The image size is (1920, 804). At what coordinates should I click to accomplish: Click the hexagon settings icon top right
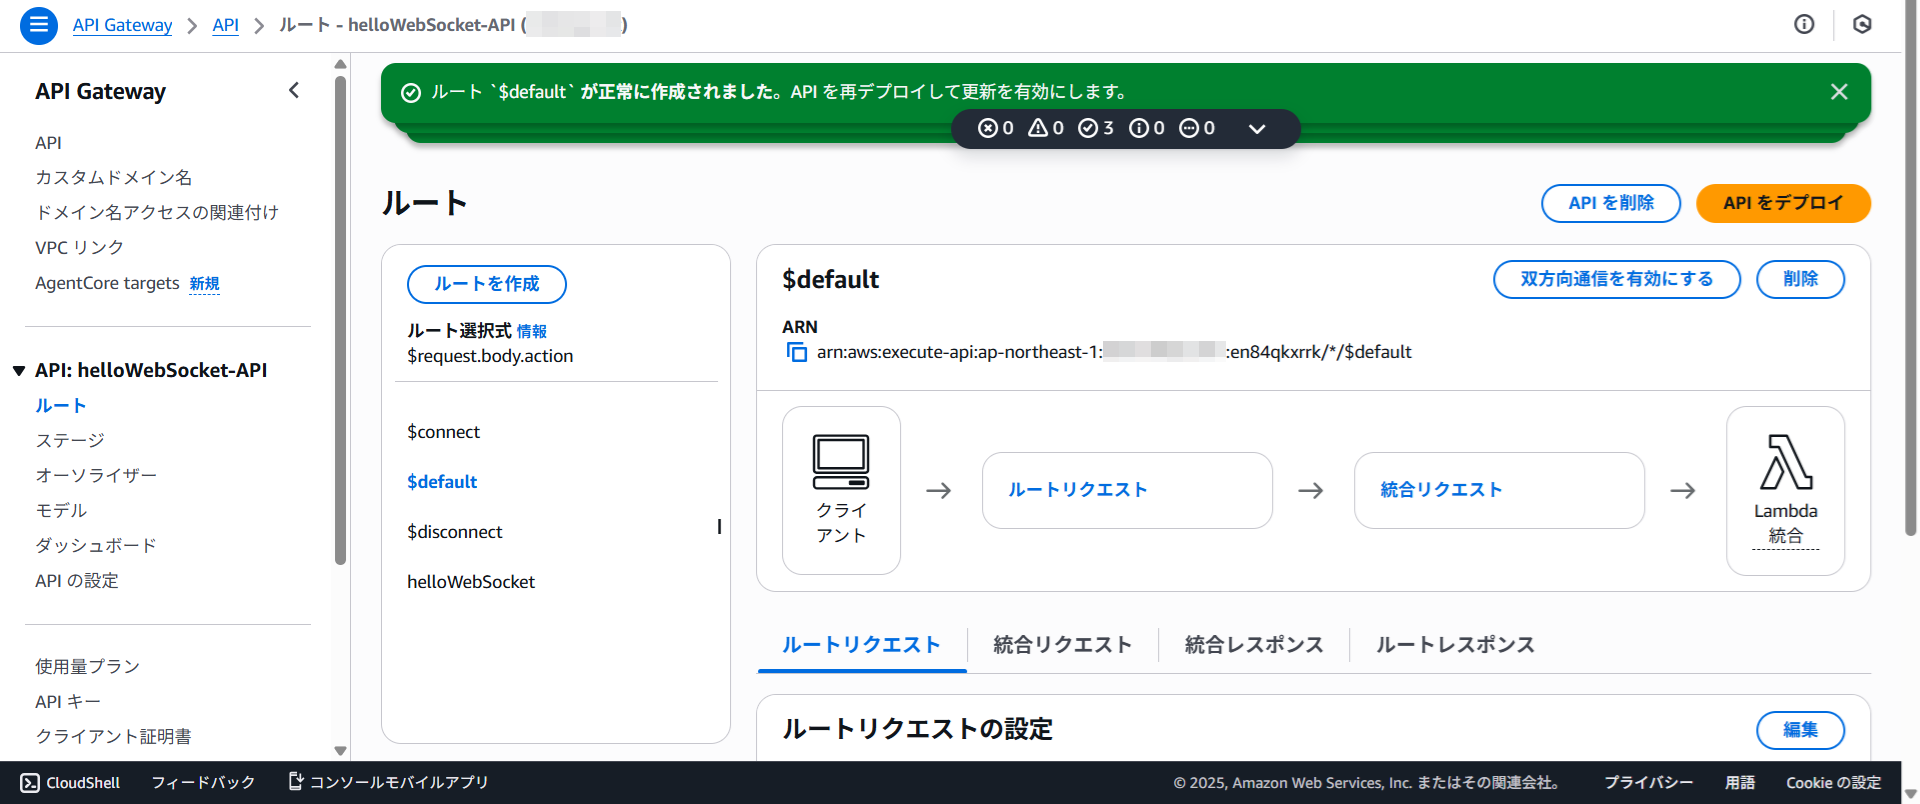click(x=1862, y=25)
